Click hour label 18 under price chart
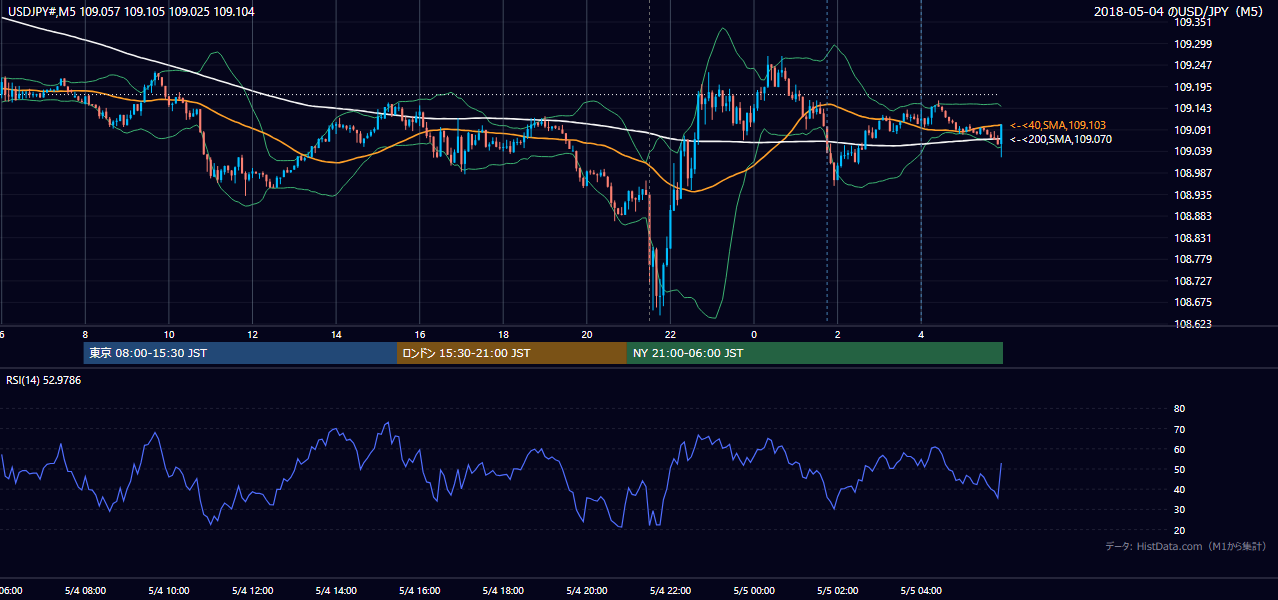This screenshot has width=1278, height=600. (504, 335)
